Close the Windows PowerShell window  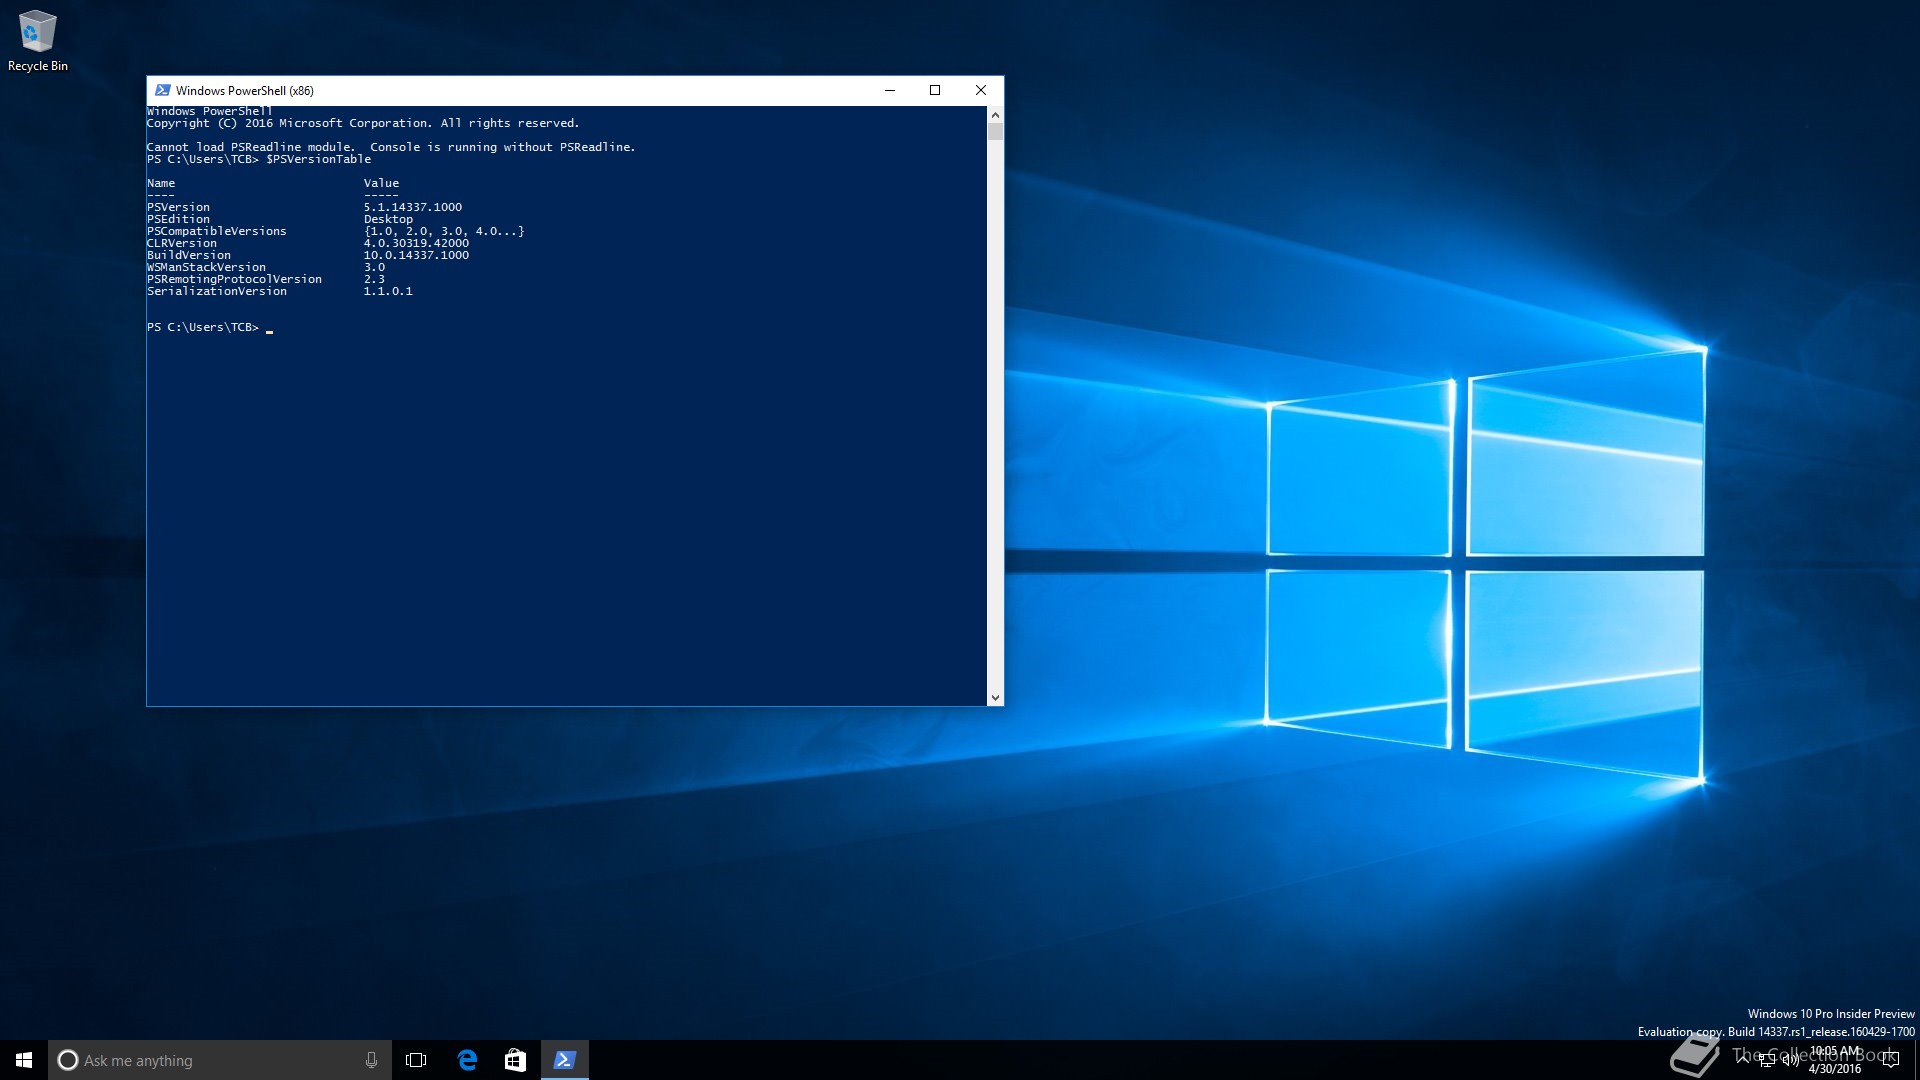tap(981, 90)
